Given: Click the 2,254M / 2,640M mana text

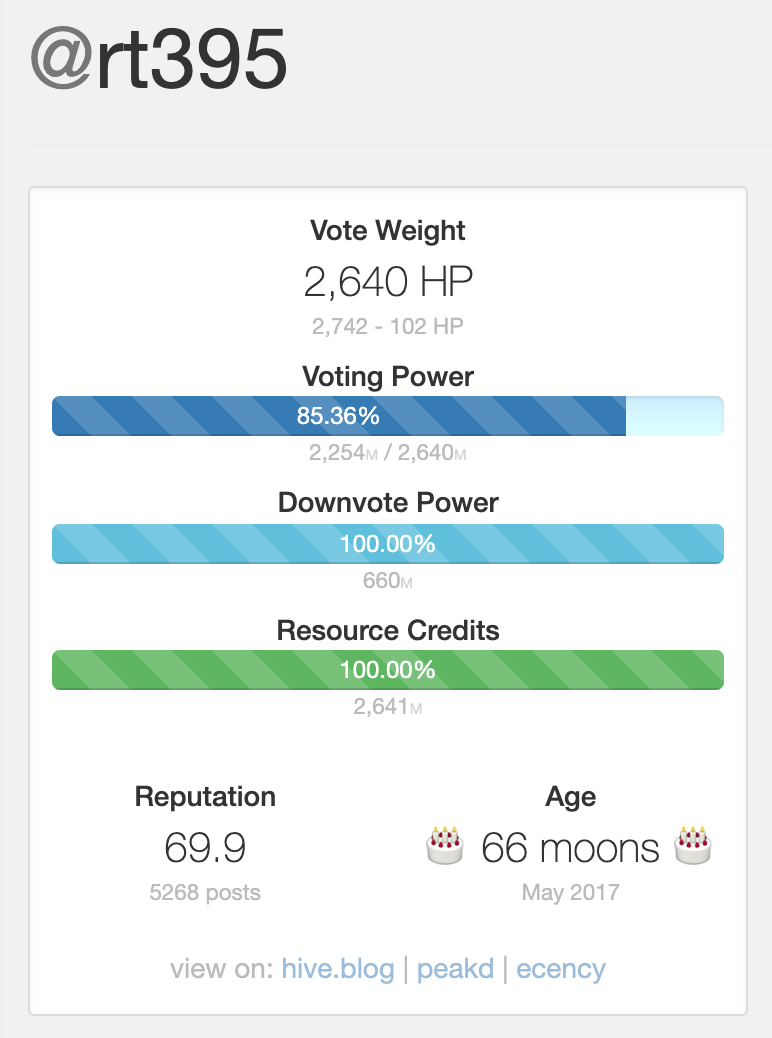Looking at the screenshot, I should click(x=388, y=453).
